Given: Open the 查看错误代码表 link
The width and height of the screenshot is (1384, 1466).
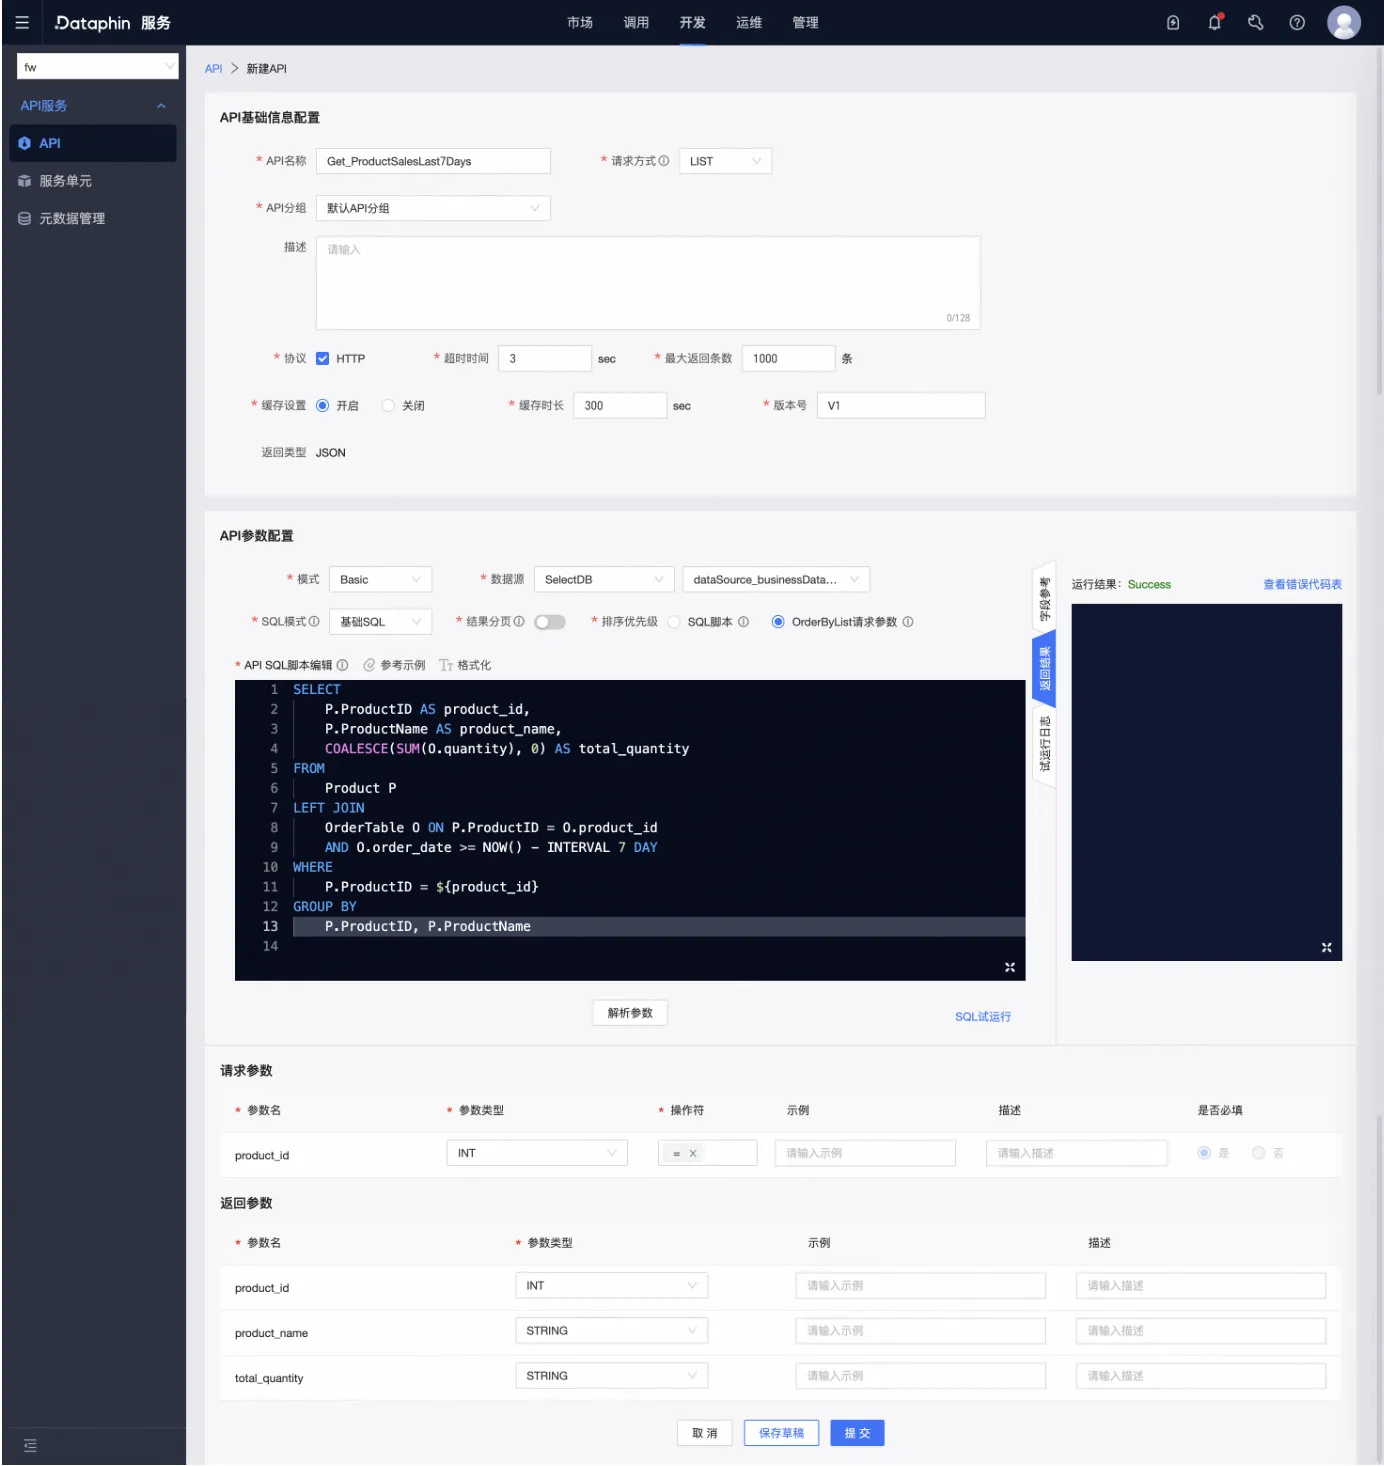Looking at the screenshot, I should point(1302,585).
